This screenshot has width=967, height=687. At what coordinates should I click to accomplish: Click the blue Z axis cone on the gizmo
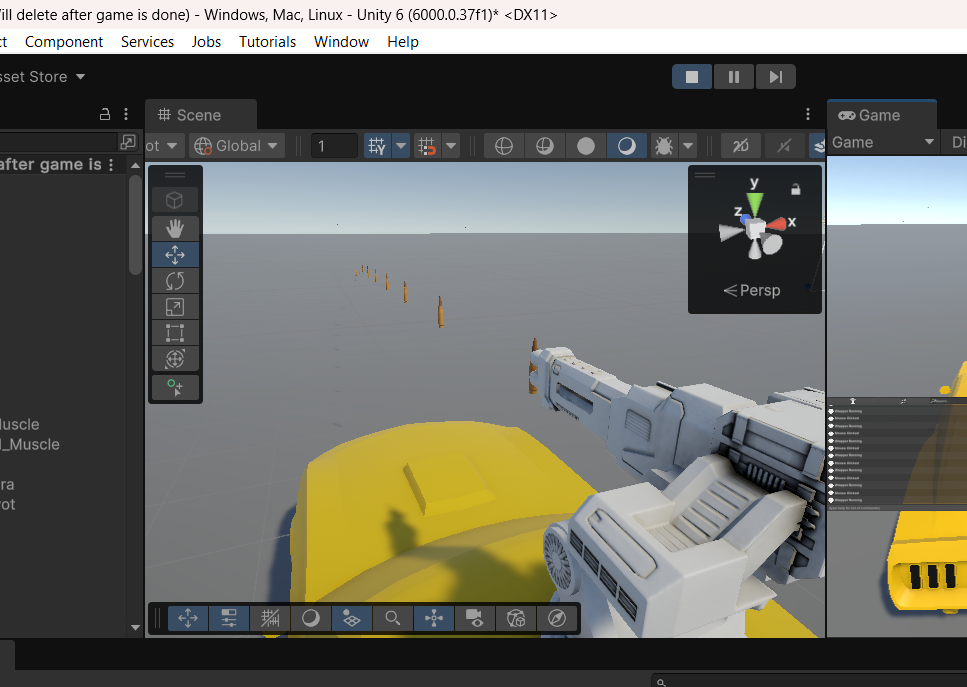[x=745, y=218]
